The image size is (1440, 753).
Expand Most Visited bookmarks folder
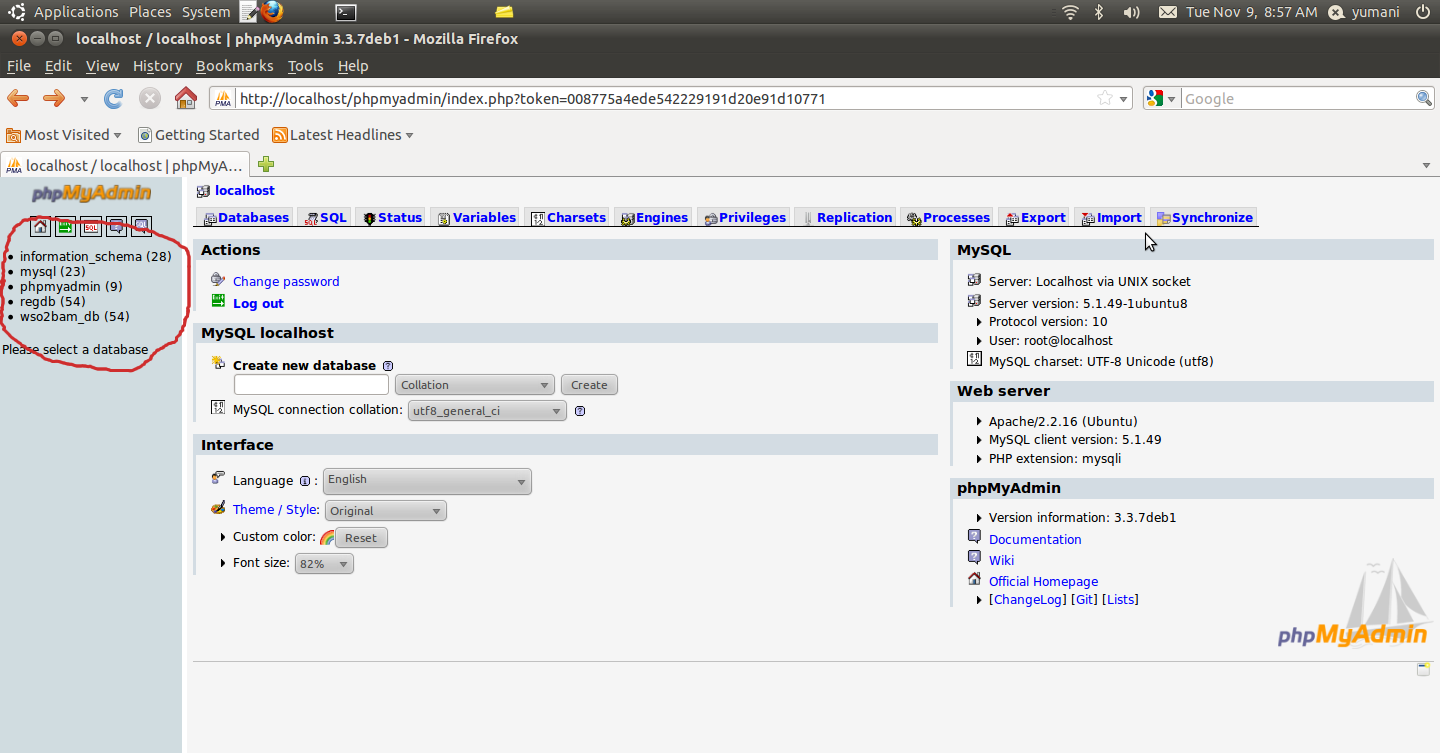click(64, 135)
